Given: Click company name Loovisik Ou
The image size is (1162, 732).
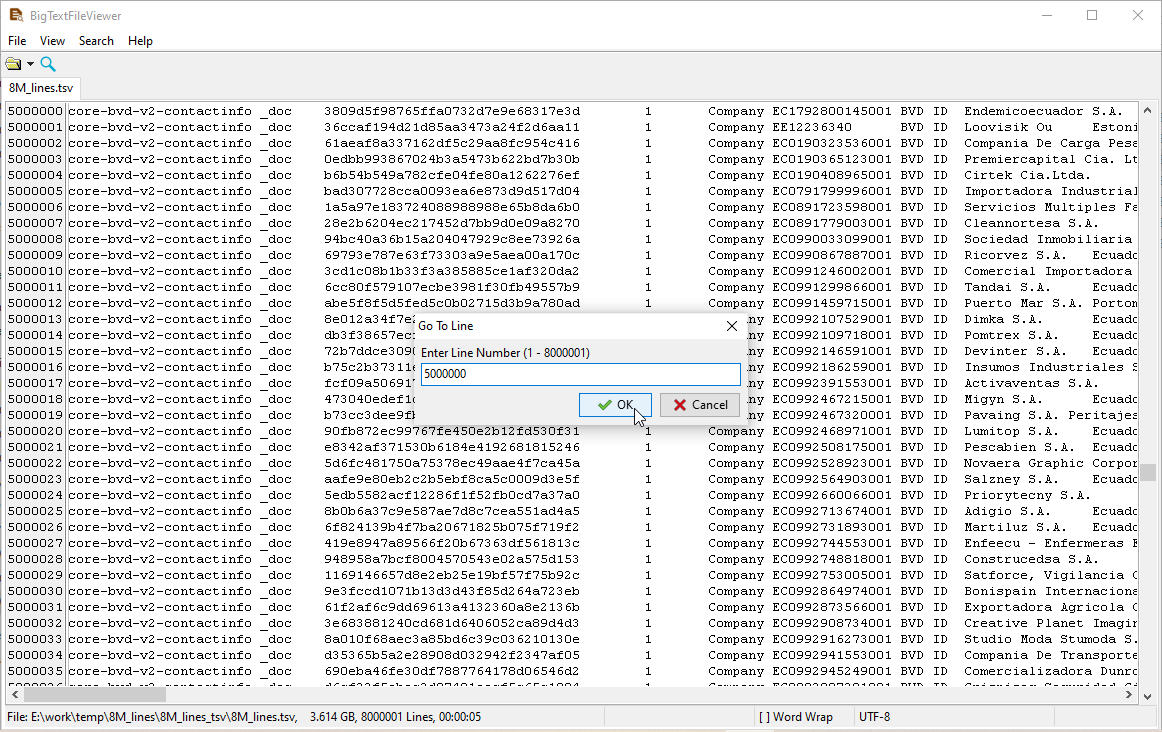Looking at the screenshot, I should coord(1008,127).
